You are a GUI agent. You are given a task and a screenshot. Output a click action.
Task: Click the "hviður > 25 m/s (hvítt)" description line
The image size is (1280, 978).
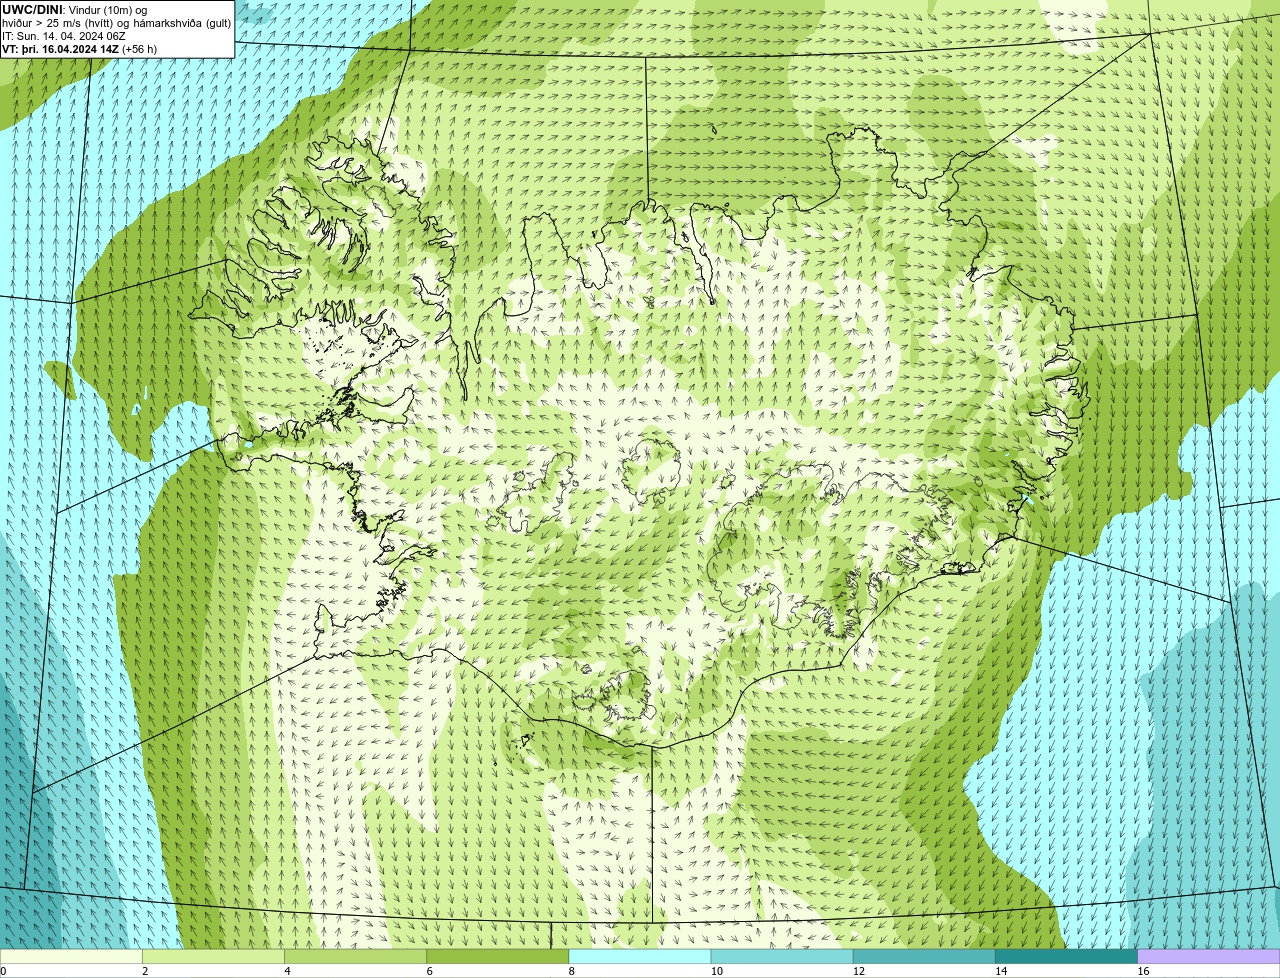tap(116, 23)
